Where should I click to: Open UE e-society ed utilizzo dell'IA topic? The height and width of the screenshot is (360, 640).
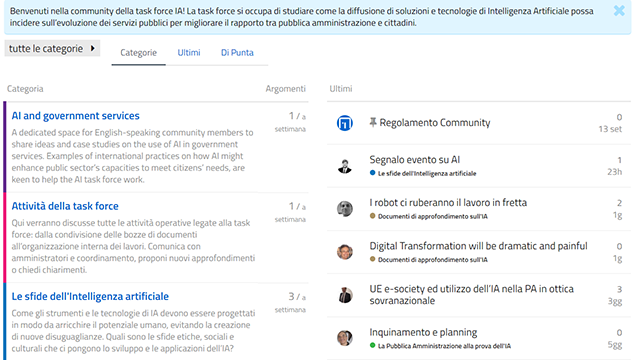tap(471, 295)
